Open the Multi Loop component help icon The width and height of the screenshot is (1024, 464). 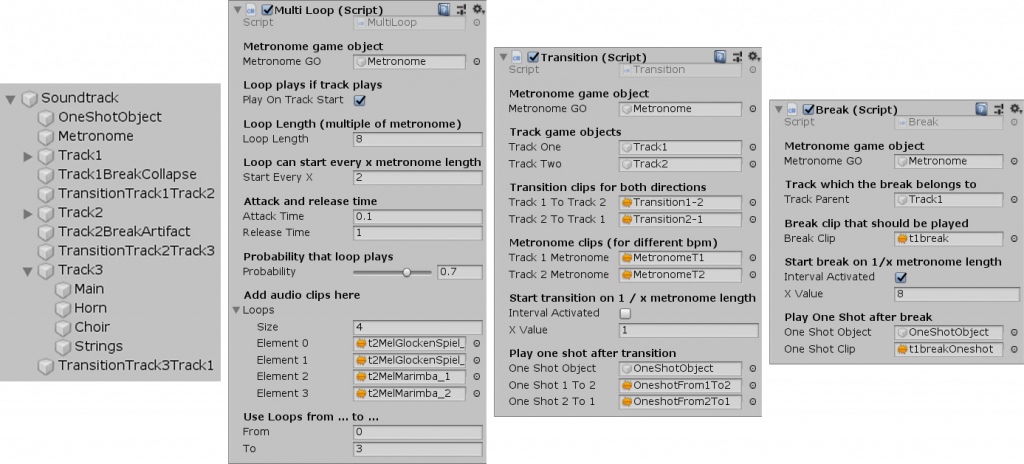[x=443, y=9]
